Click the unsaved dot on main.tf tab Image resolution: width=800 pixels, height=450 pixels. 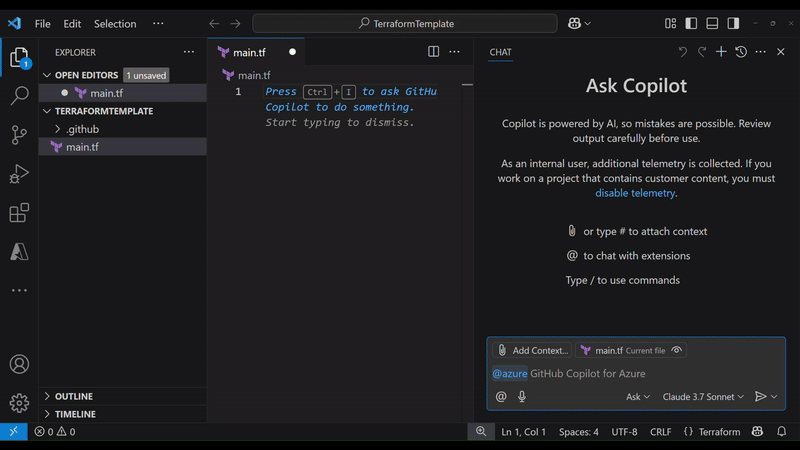[x=292, y=52]
